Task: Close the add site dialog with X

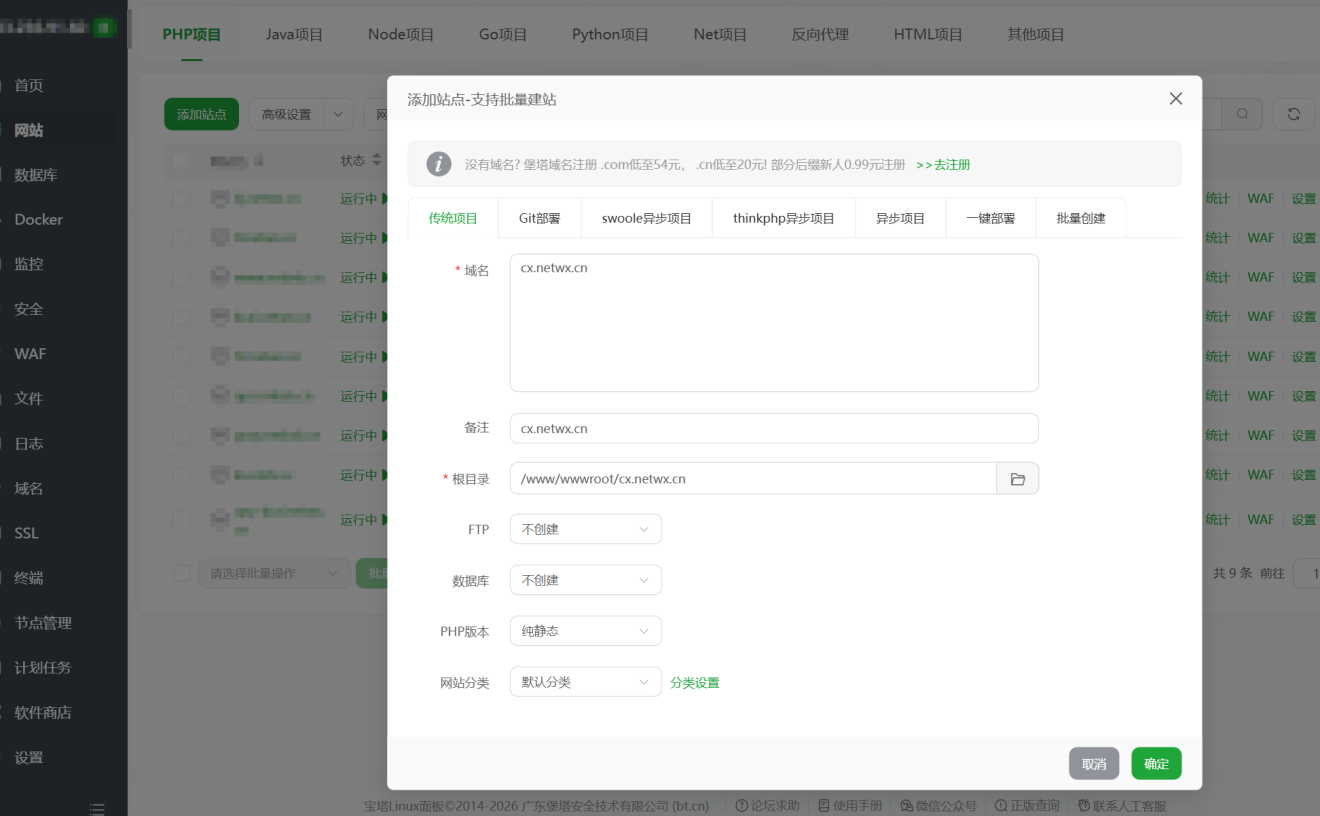Action: coord(1175,98)
